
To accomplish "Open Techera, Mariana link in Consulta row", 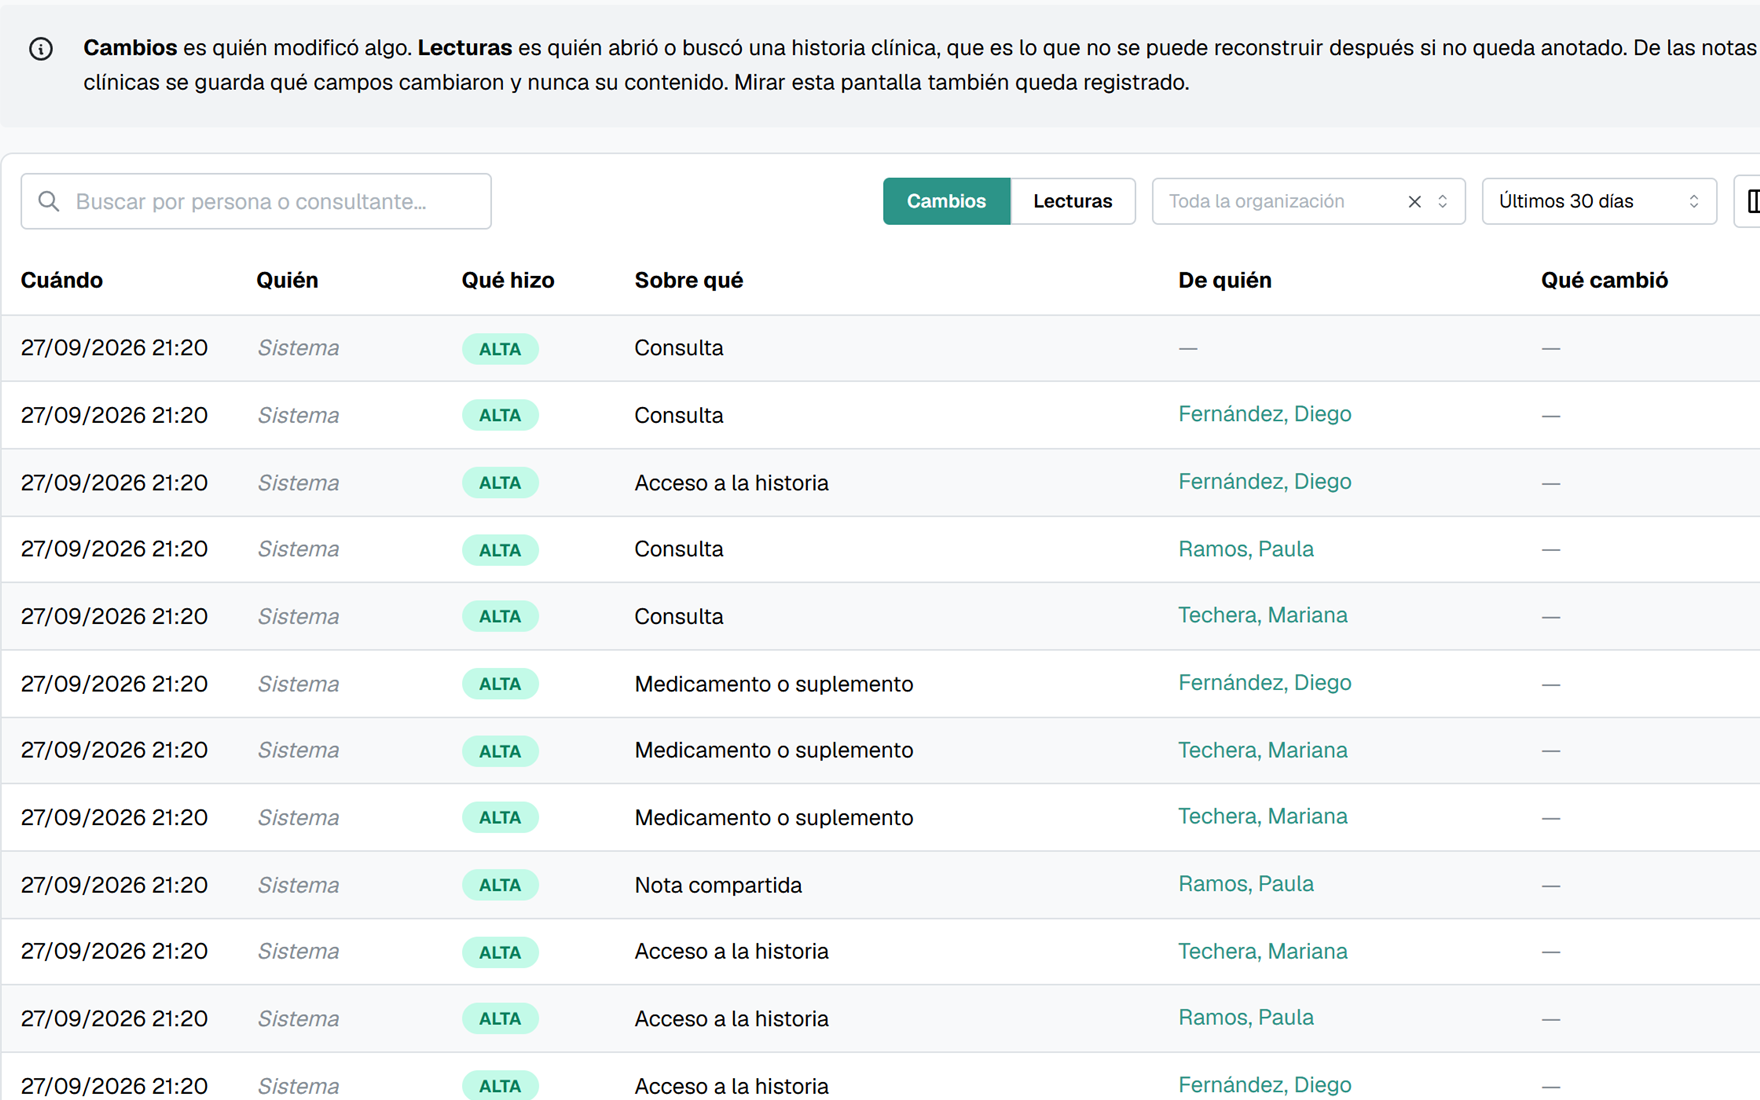I will click(x=1262, y=615).
